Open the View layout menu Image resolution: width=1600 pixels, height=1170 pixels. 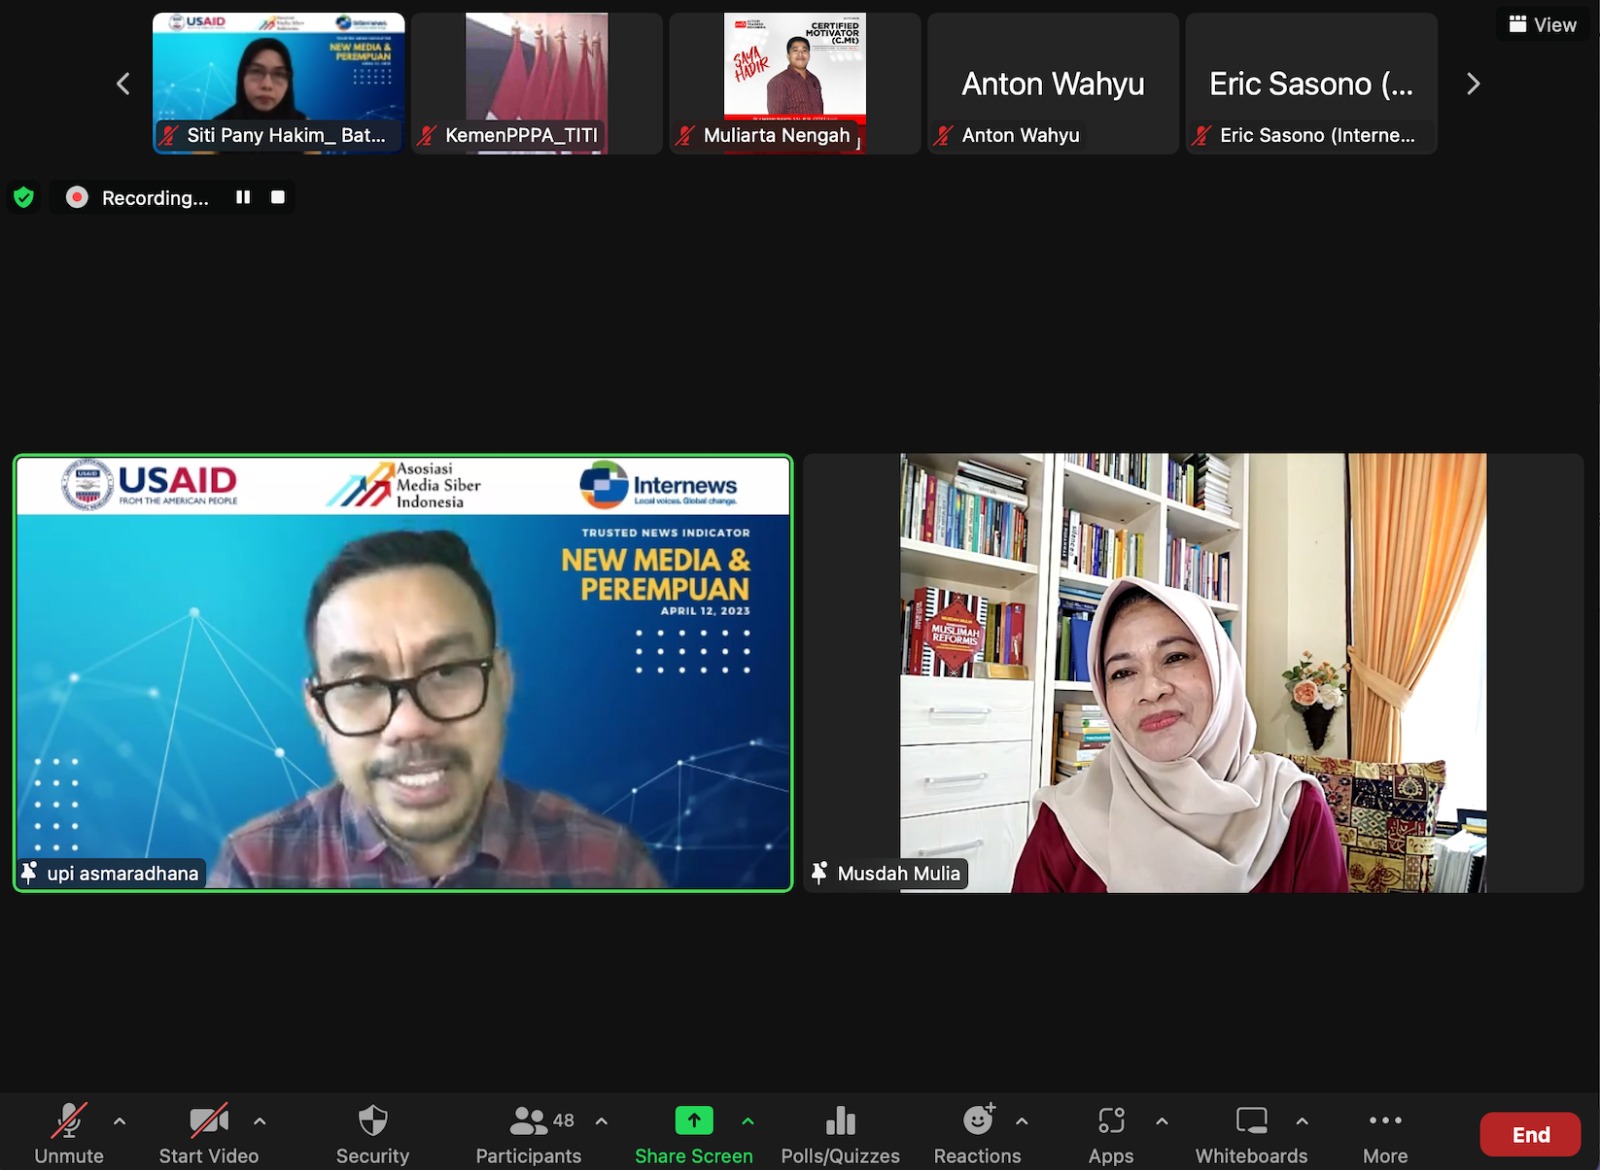(1543, 25)
